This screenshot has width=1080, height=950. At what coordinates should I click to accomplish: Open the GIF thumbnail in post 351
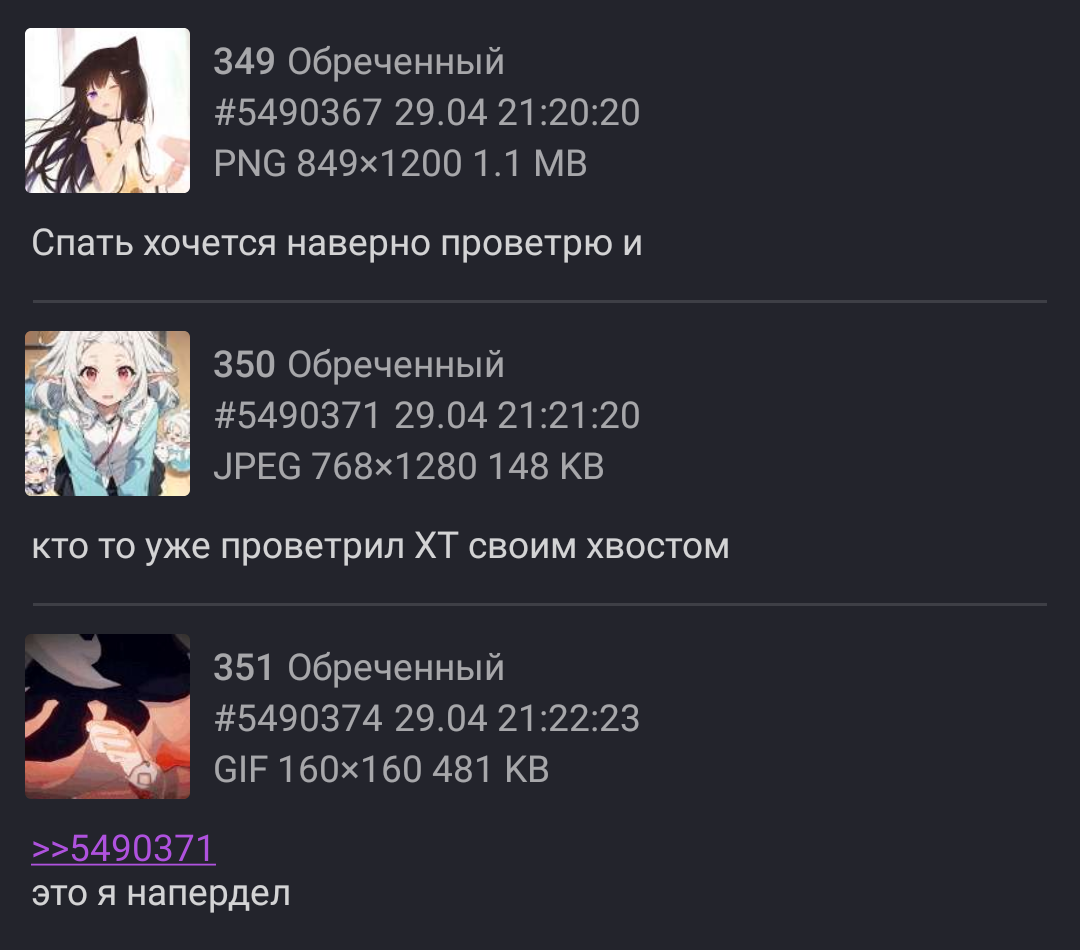[107, 716]
